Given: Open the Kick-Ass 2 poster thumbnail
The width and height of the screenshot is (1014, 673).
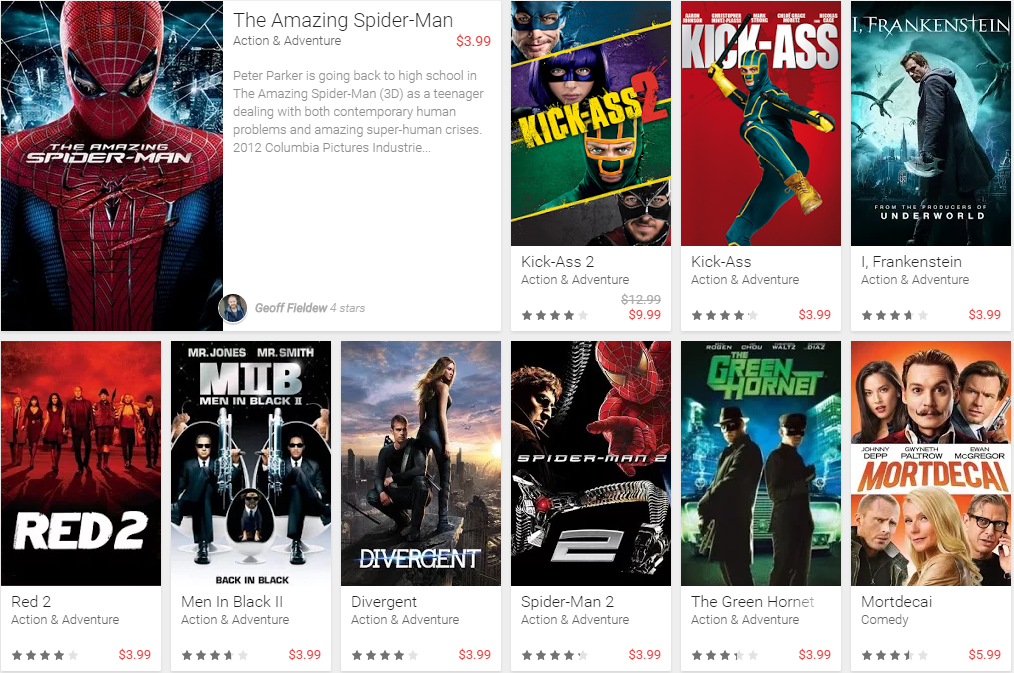Looking at the screenshot, I should pyautogui.click(x=591, y=123).
